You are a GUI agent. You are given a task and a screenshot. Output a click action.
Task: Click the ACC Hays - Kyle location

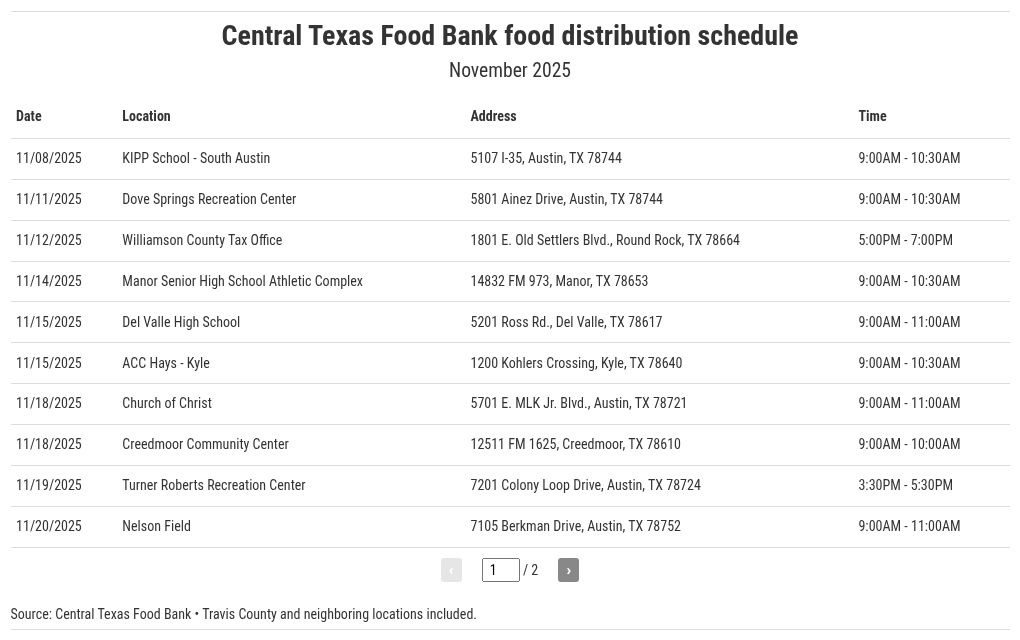tap(166, 363)
